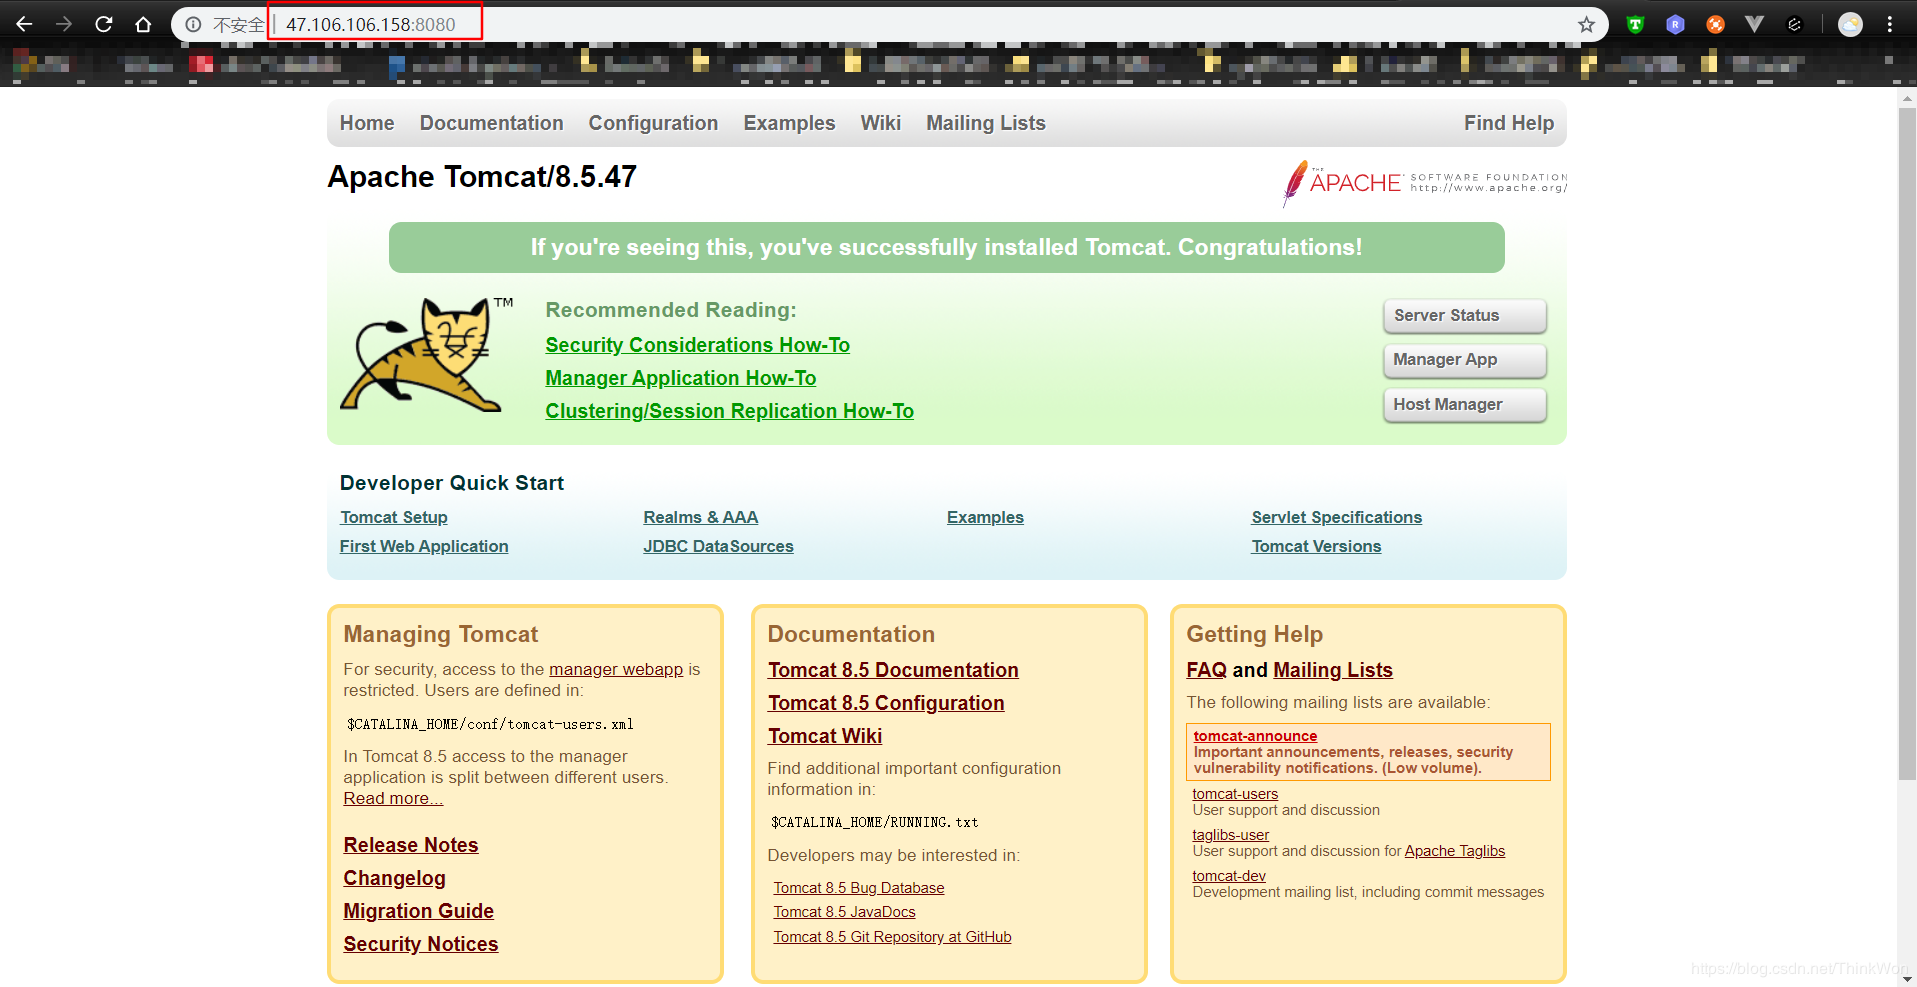
Task: Open the tomcat-users mailing list link
Action: point(1235,794)
